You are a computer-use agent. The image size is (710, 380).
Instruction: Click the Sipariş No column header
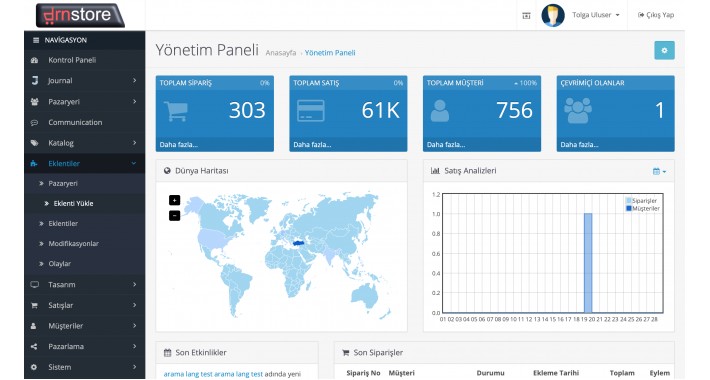pos(363,373)
